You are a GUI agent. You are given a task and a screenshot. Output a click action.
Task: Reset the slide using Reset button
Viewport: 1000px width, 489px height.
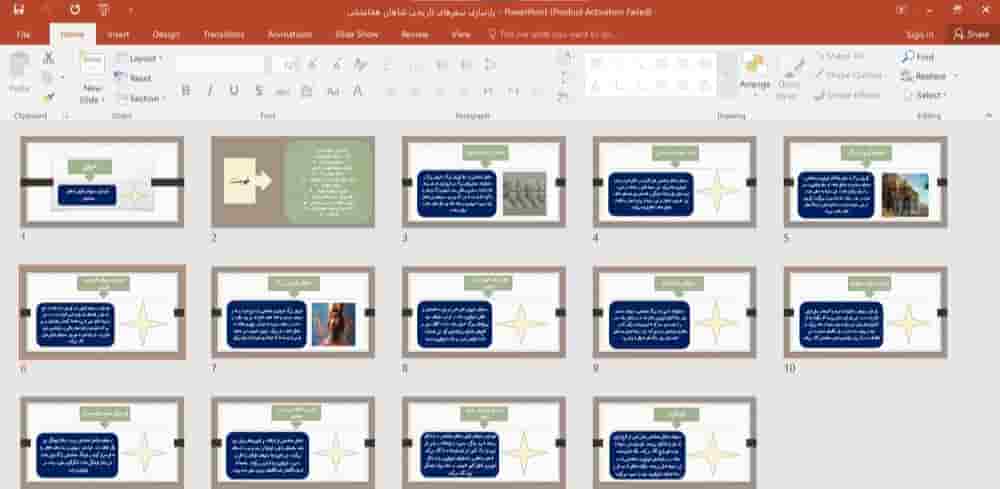point(139,78)
